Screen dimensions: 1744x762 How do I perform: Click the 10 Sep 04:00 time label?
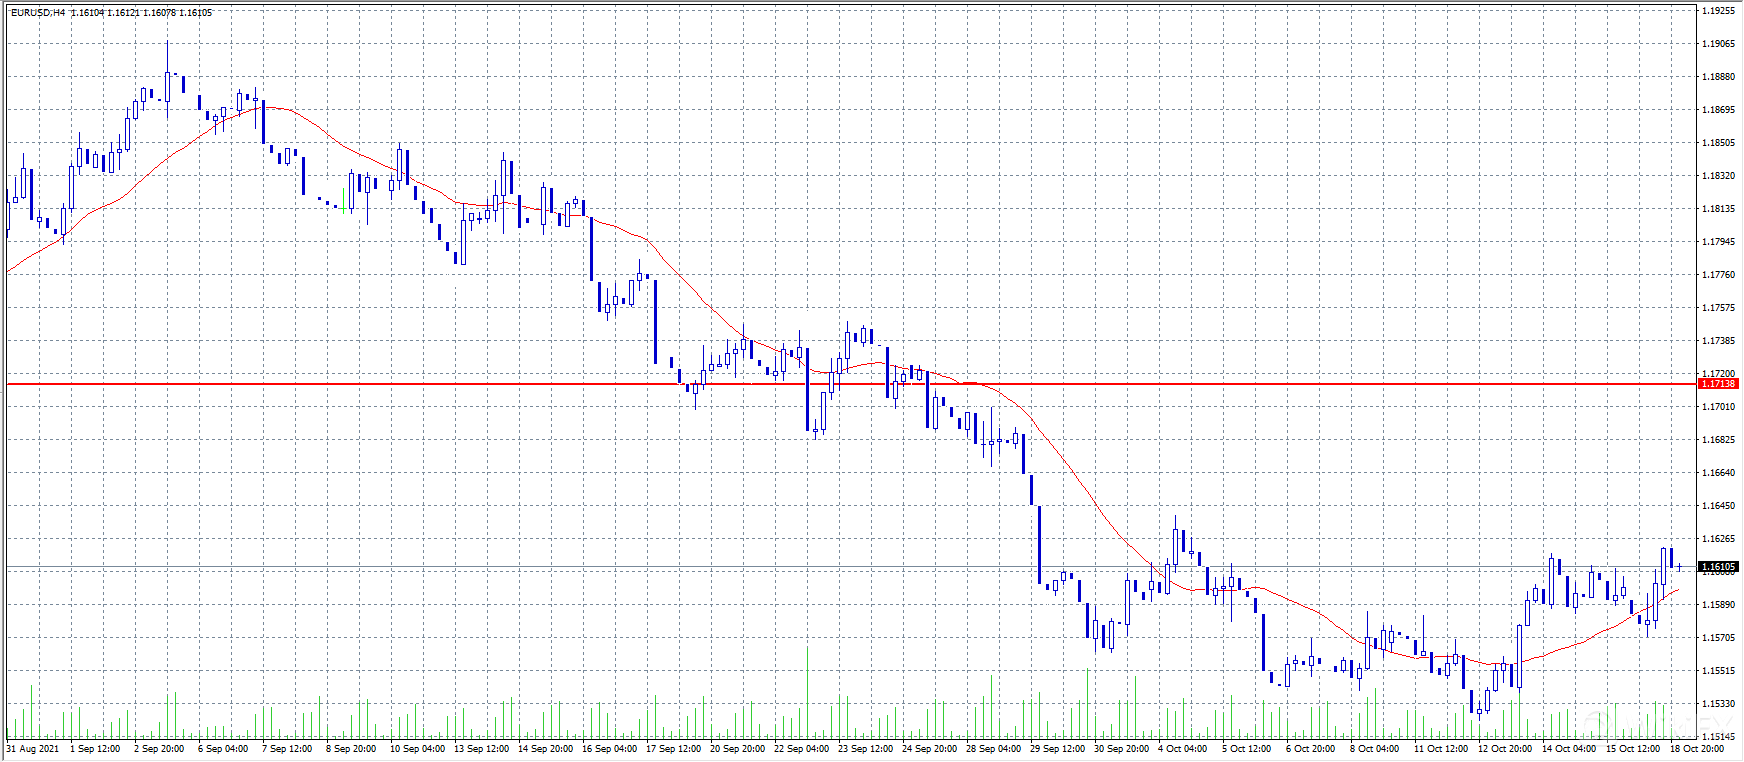(x=417, y=749)
